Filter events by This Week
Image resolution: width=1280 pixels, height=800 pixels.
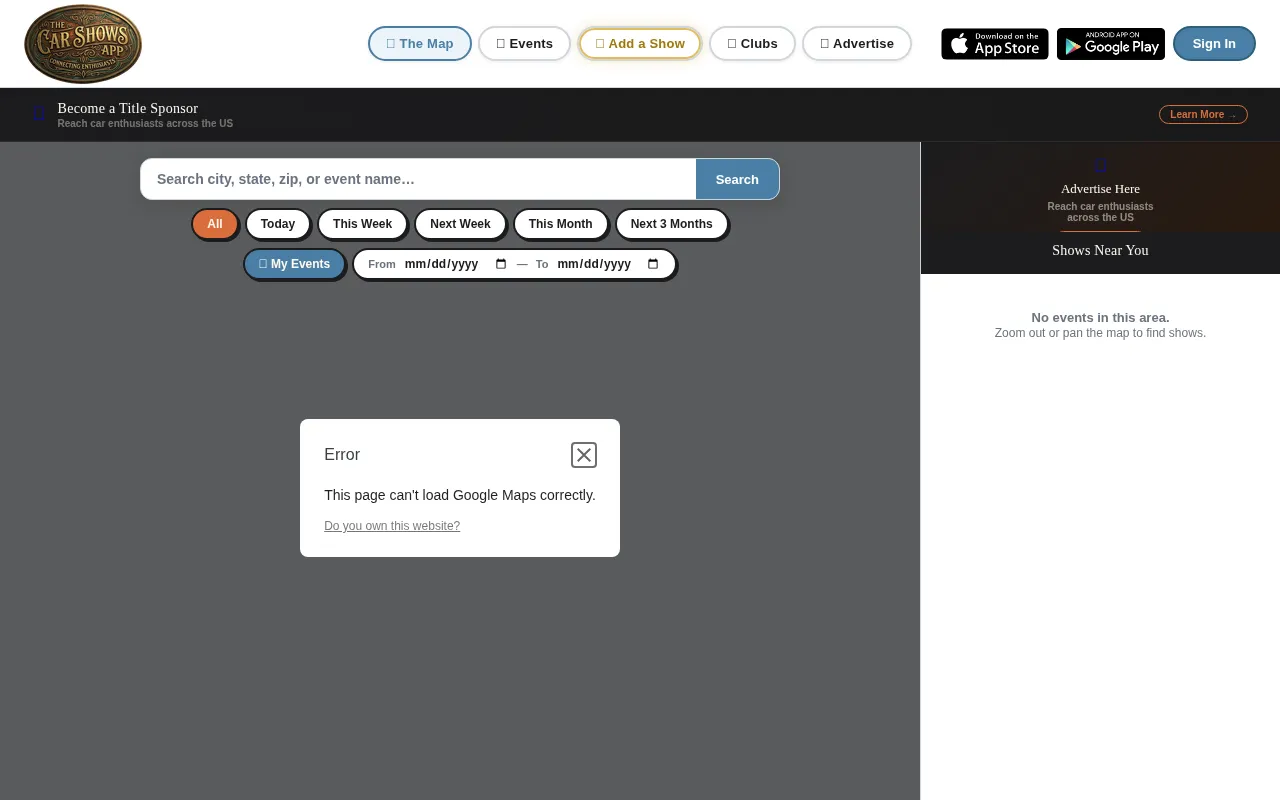point(362,224)
